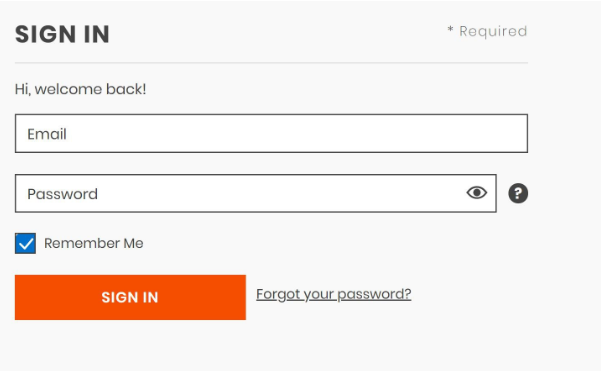Uncheck the Remember Me checkbox
601x371 pixels.
click(25, 243)
